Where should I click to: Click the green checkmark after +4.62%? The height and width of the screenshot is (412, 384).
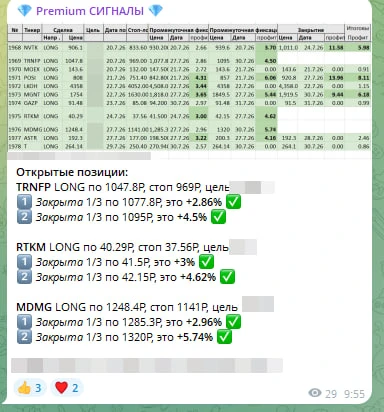pos(227,277)
